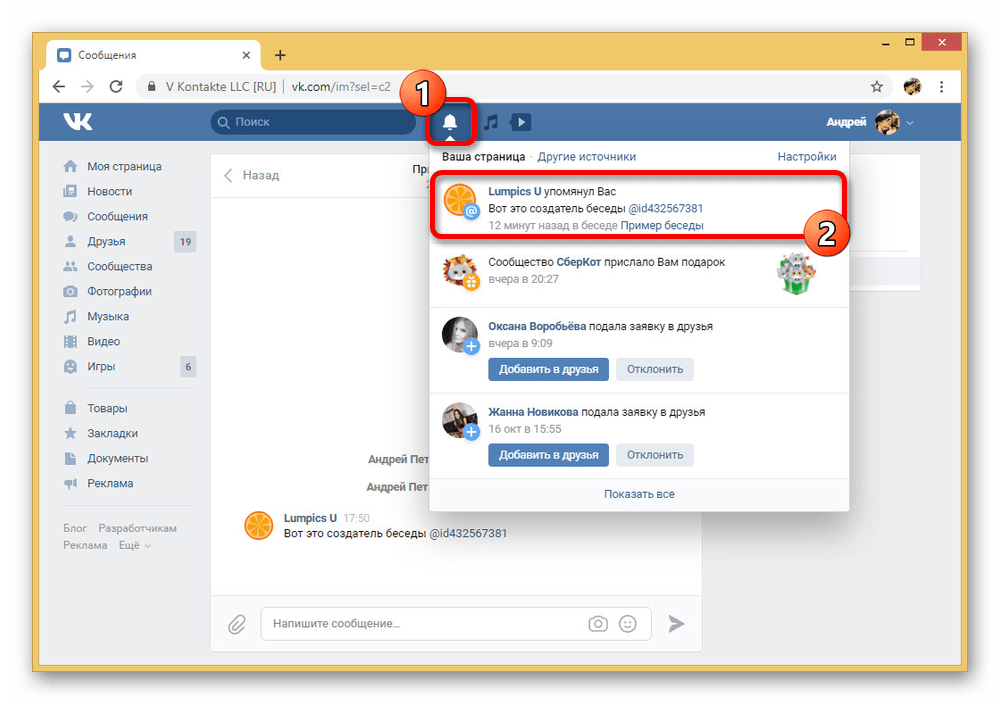1000x704 pixels.
Task: Focus the Поиск search field
Action: [313, 122]
